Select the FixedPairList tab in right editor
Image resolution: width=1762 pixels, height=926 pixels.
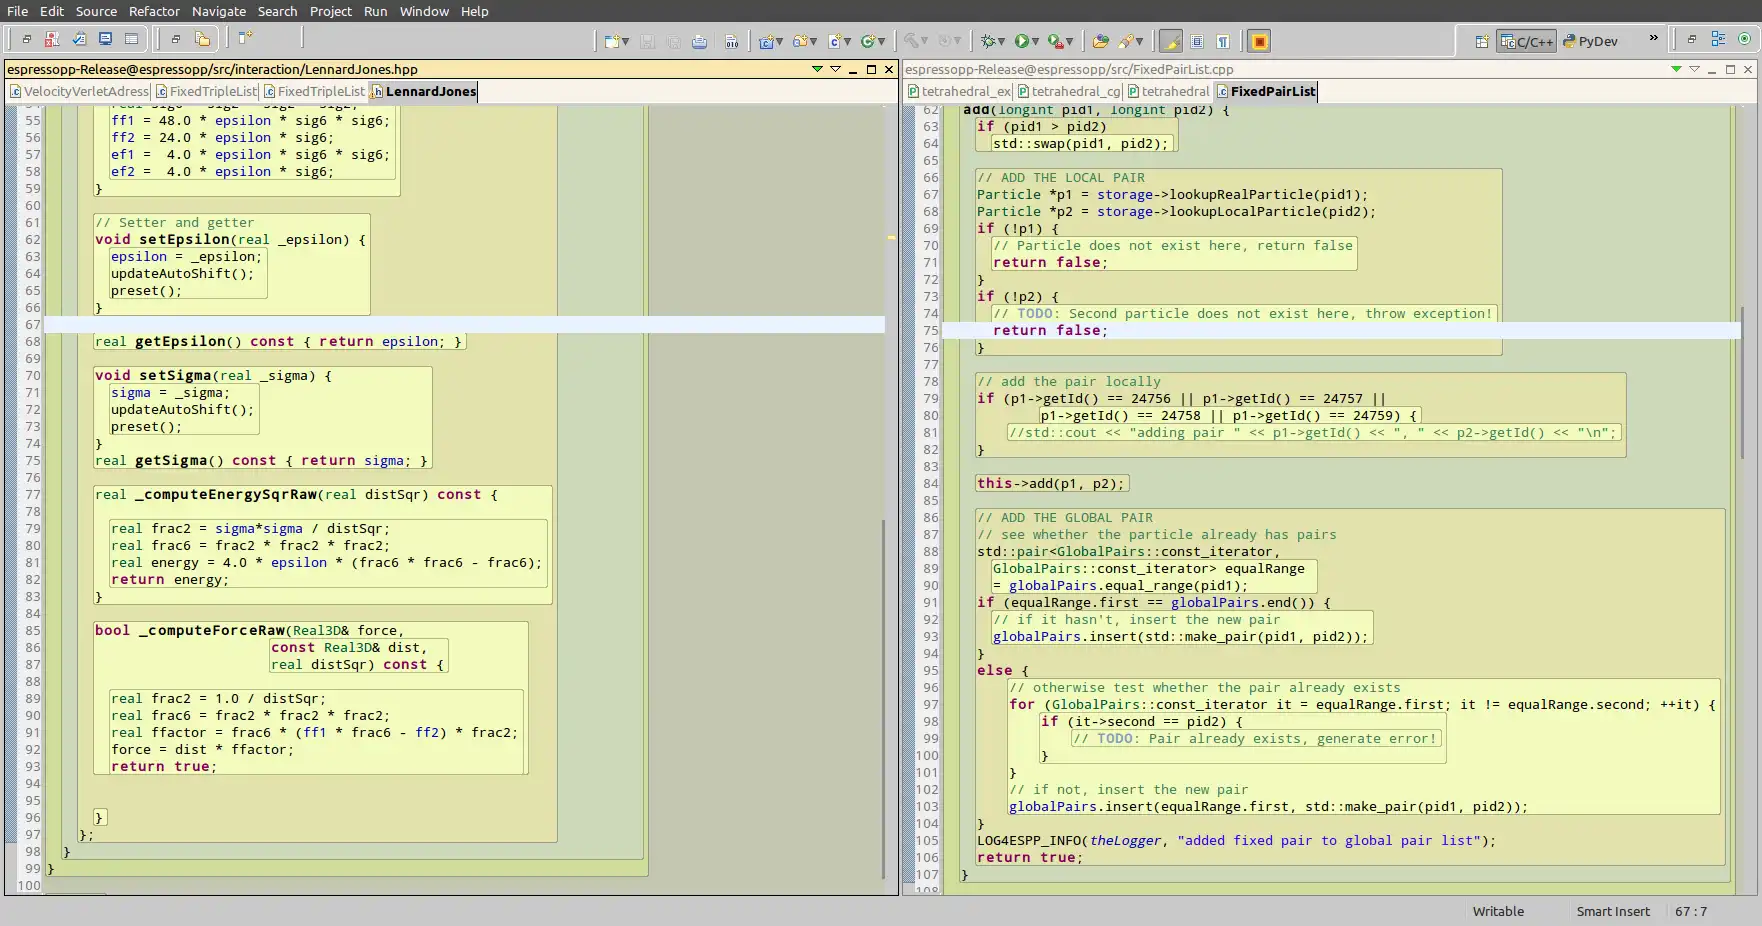pyautogui.click(x=1266, y=91)
